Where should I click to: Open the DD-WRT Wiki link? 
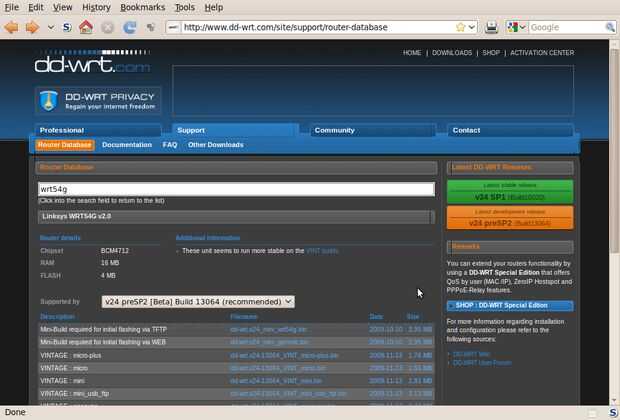click(471, 354)
